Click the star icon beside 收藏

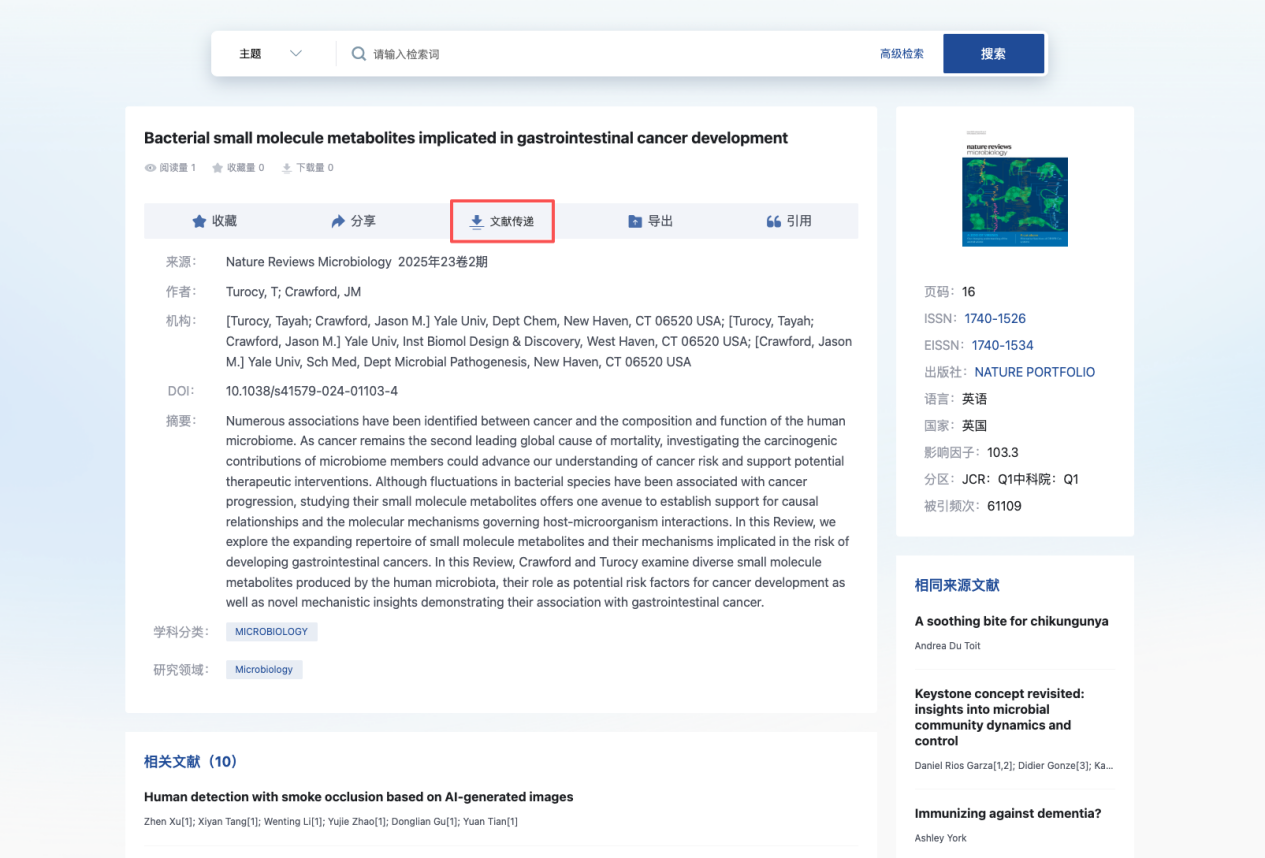(199, 221)
